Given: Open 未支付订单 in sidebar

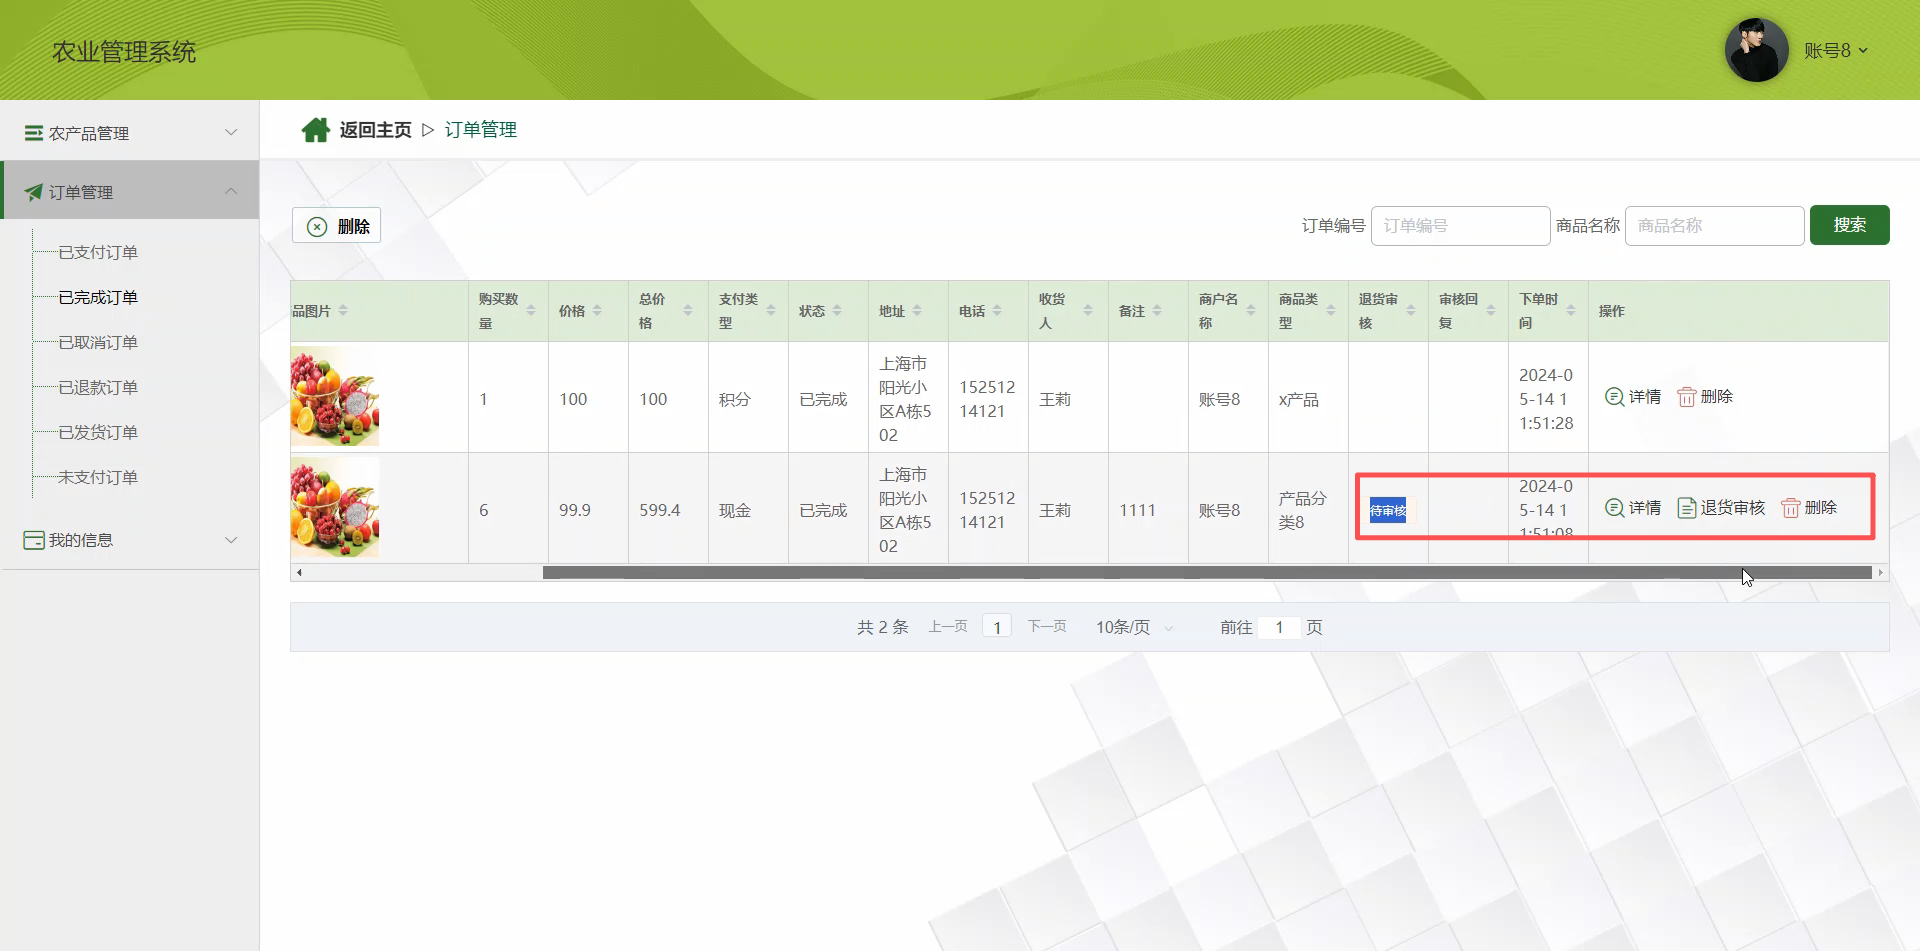Looking at the screenshot, I should click(98, 477).
